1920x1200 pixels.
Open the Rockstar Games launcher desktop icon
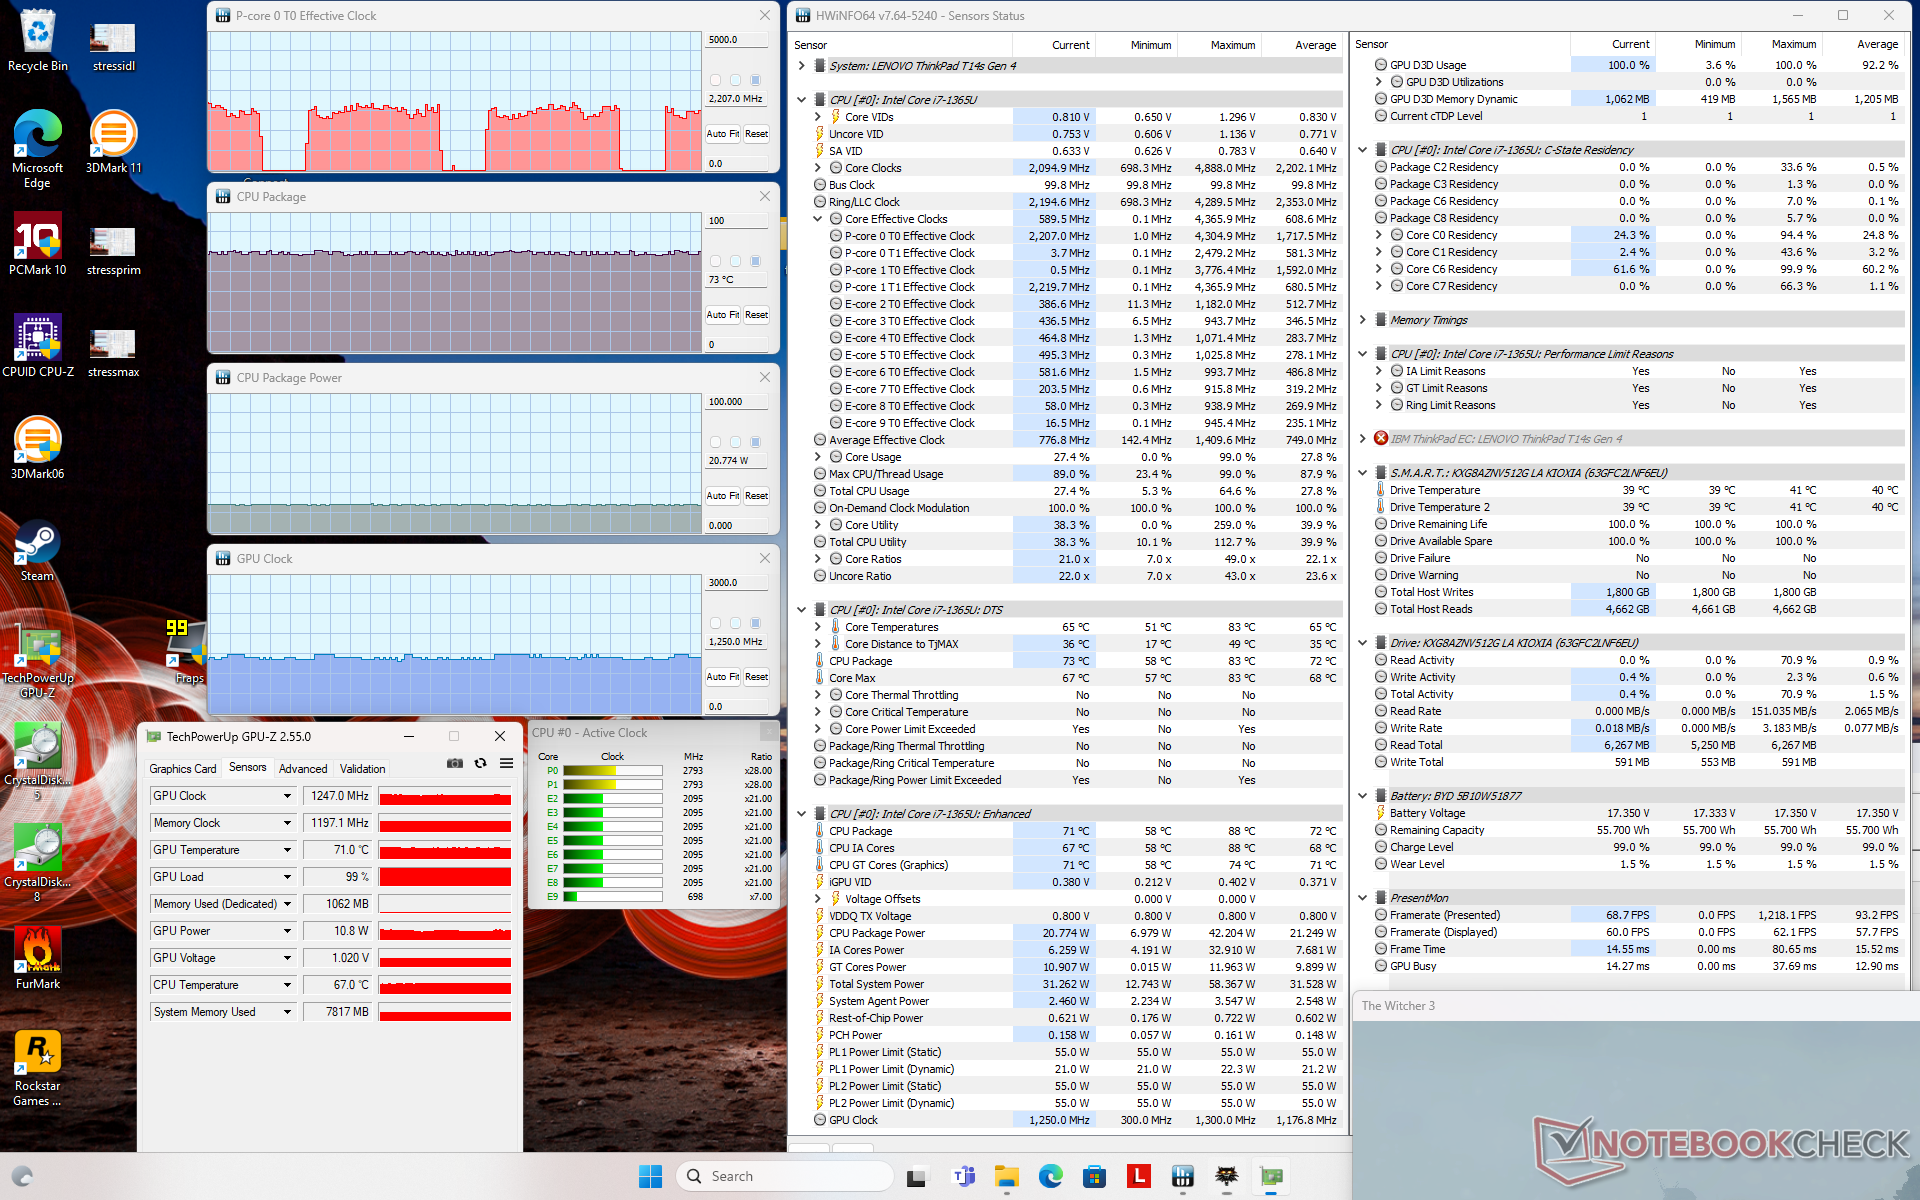[x=37, y=1068]
